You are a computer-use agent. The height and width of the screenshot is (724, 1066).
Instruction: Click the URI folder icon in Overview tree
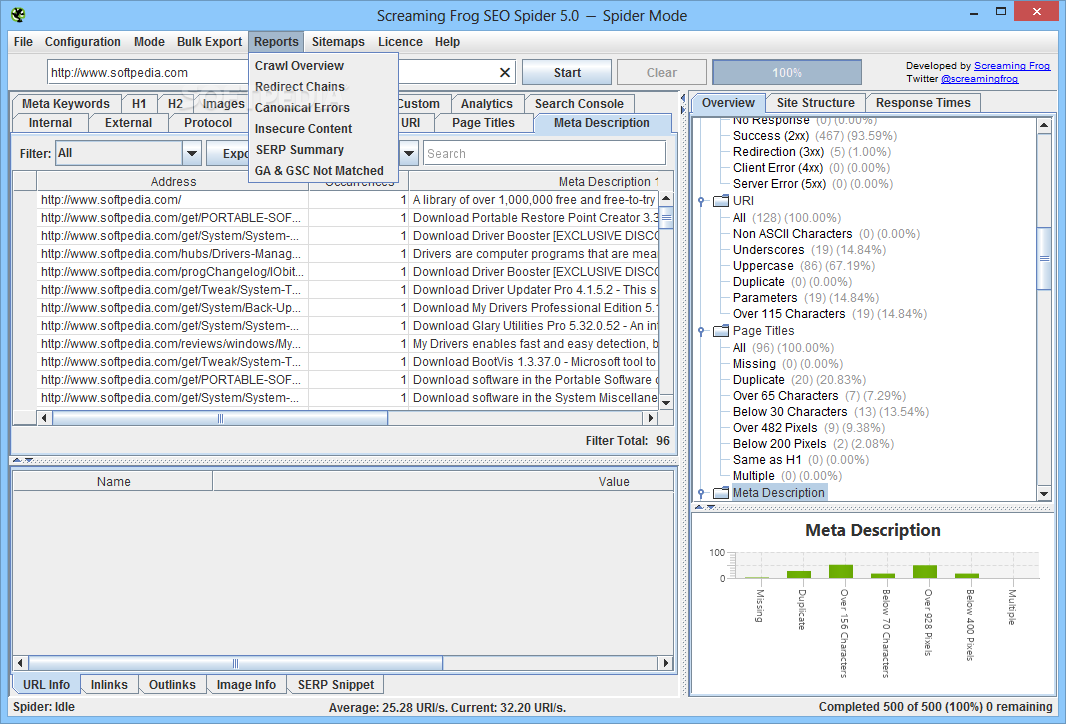click(721, 201)
